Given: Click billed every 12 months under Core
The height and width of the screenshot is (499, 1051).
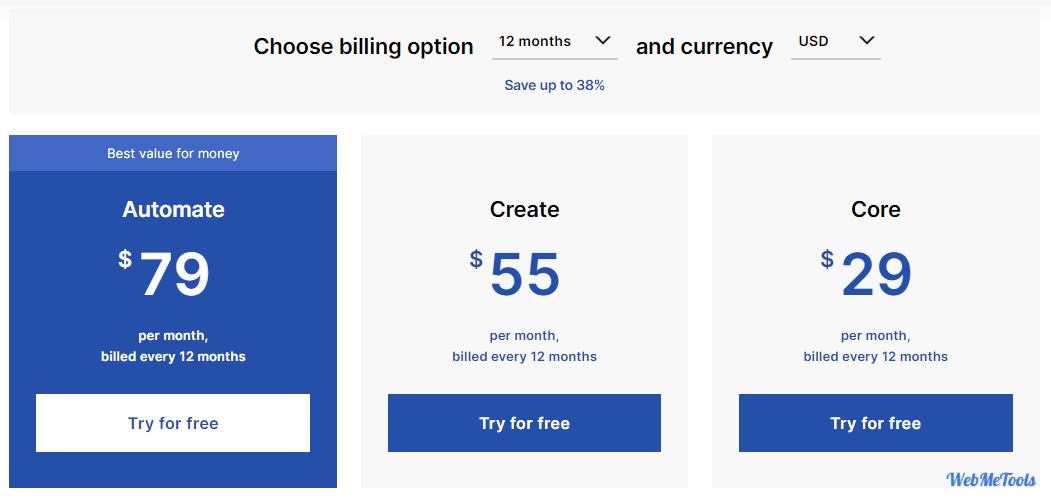Looking at the screenshot, I should pos(875,356).
